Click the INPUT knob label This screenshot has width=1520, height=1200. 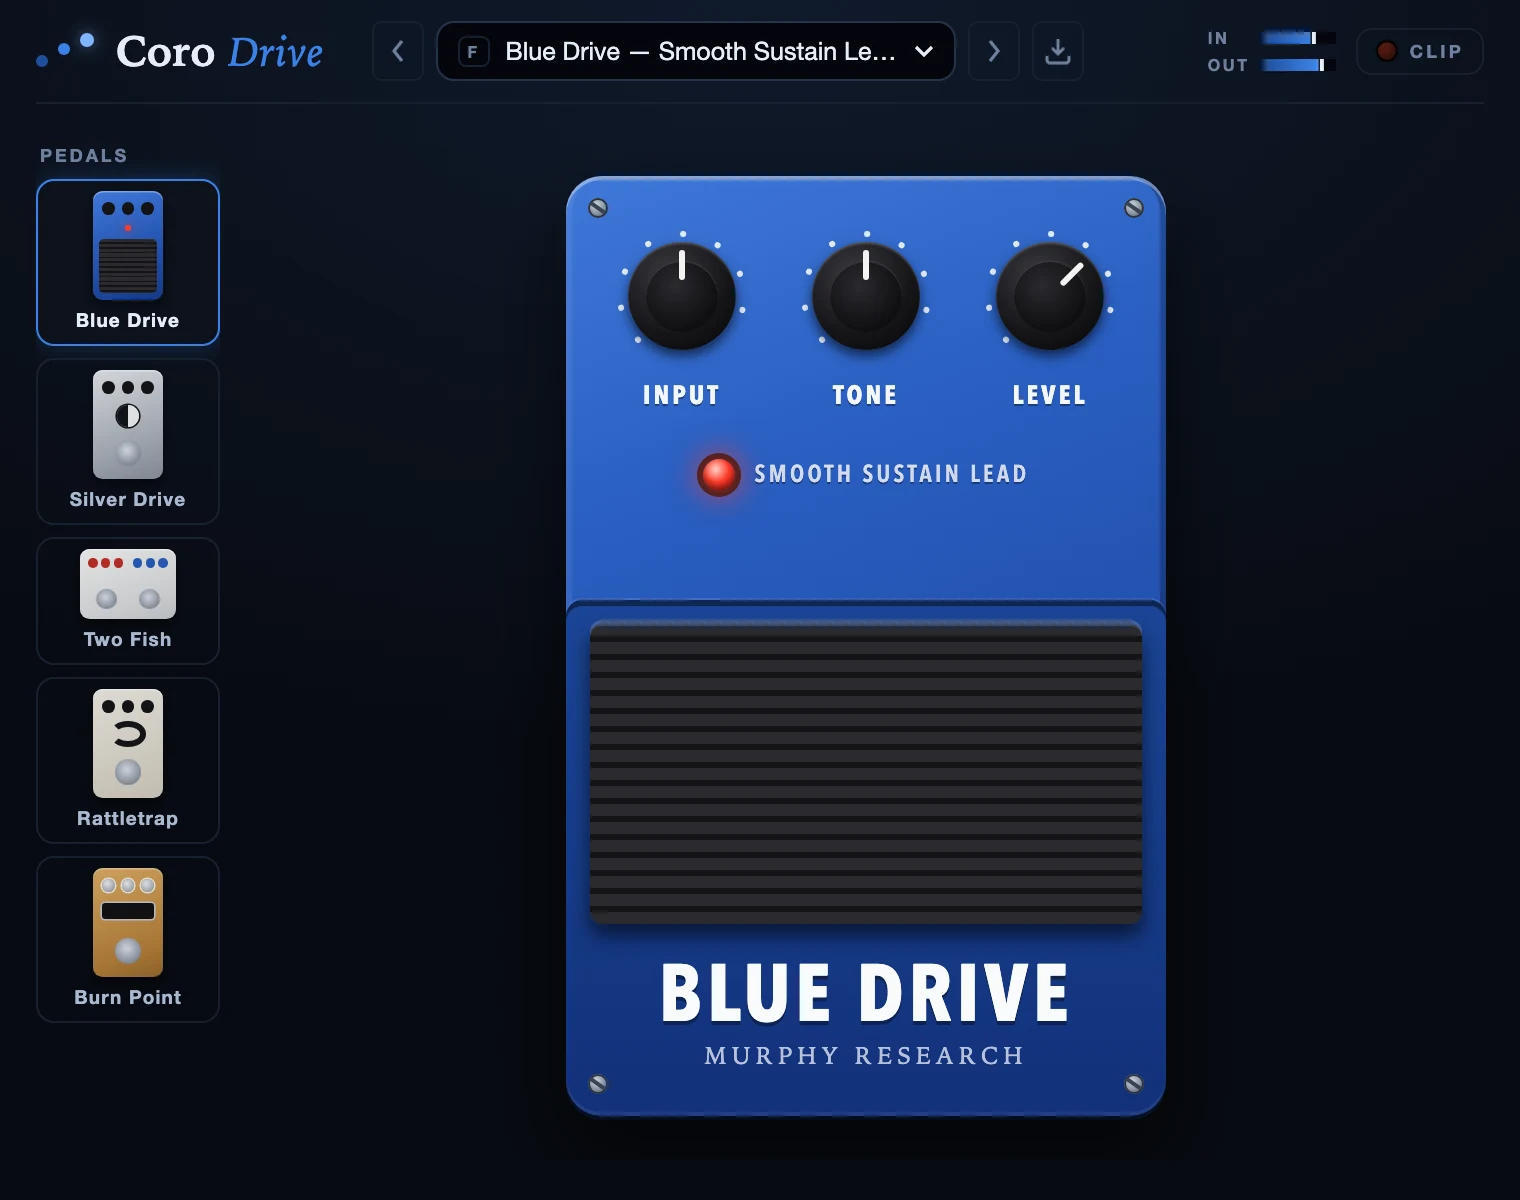(681, 395)
